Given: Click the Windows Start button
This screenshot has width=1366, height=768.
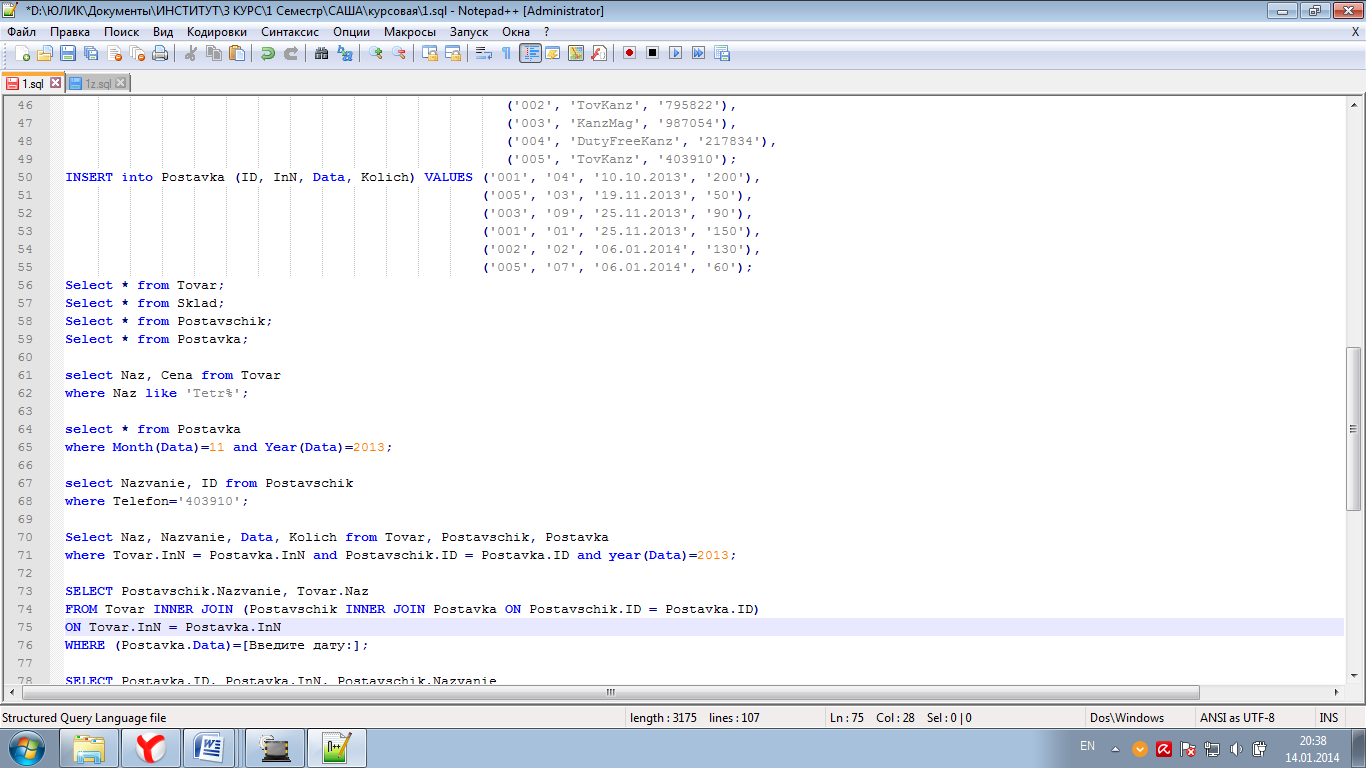Looking at the screenshot, I should point(26,747).
